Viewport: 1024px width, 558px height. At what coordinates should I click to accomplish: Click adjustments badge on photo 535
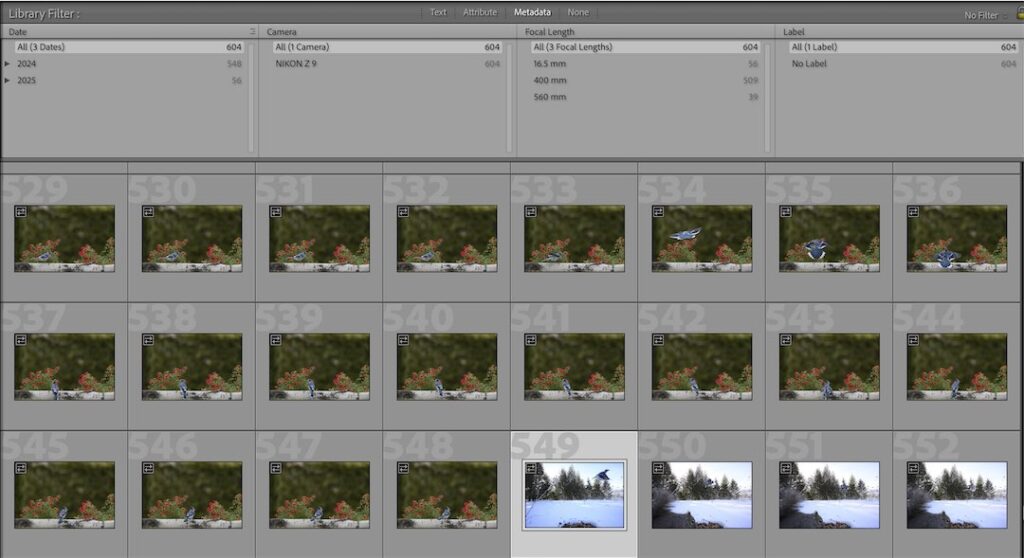[786, 212]
